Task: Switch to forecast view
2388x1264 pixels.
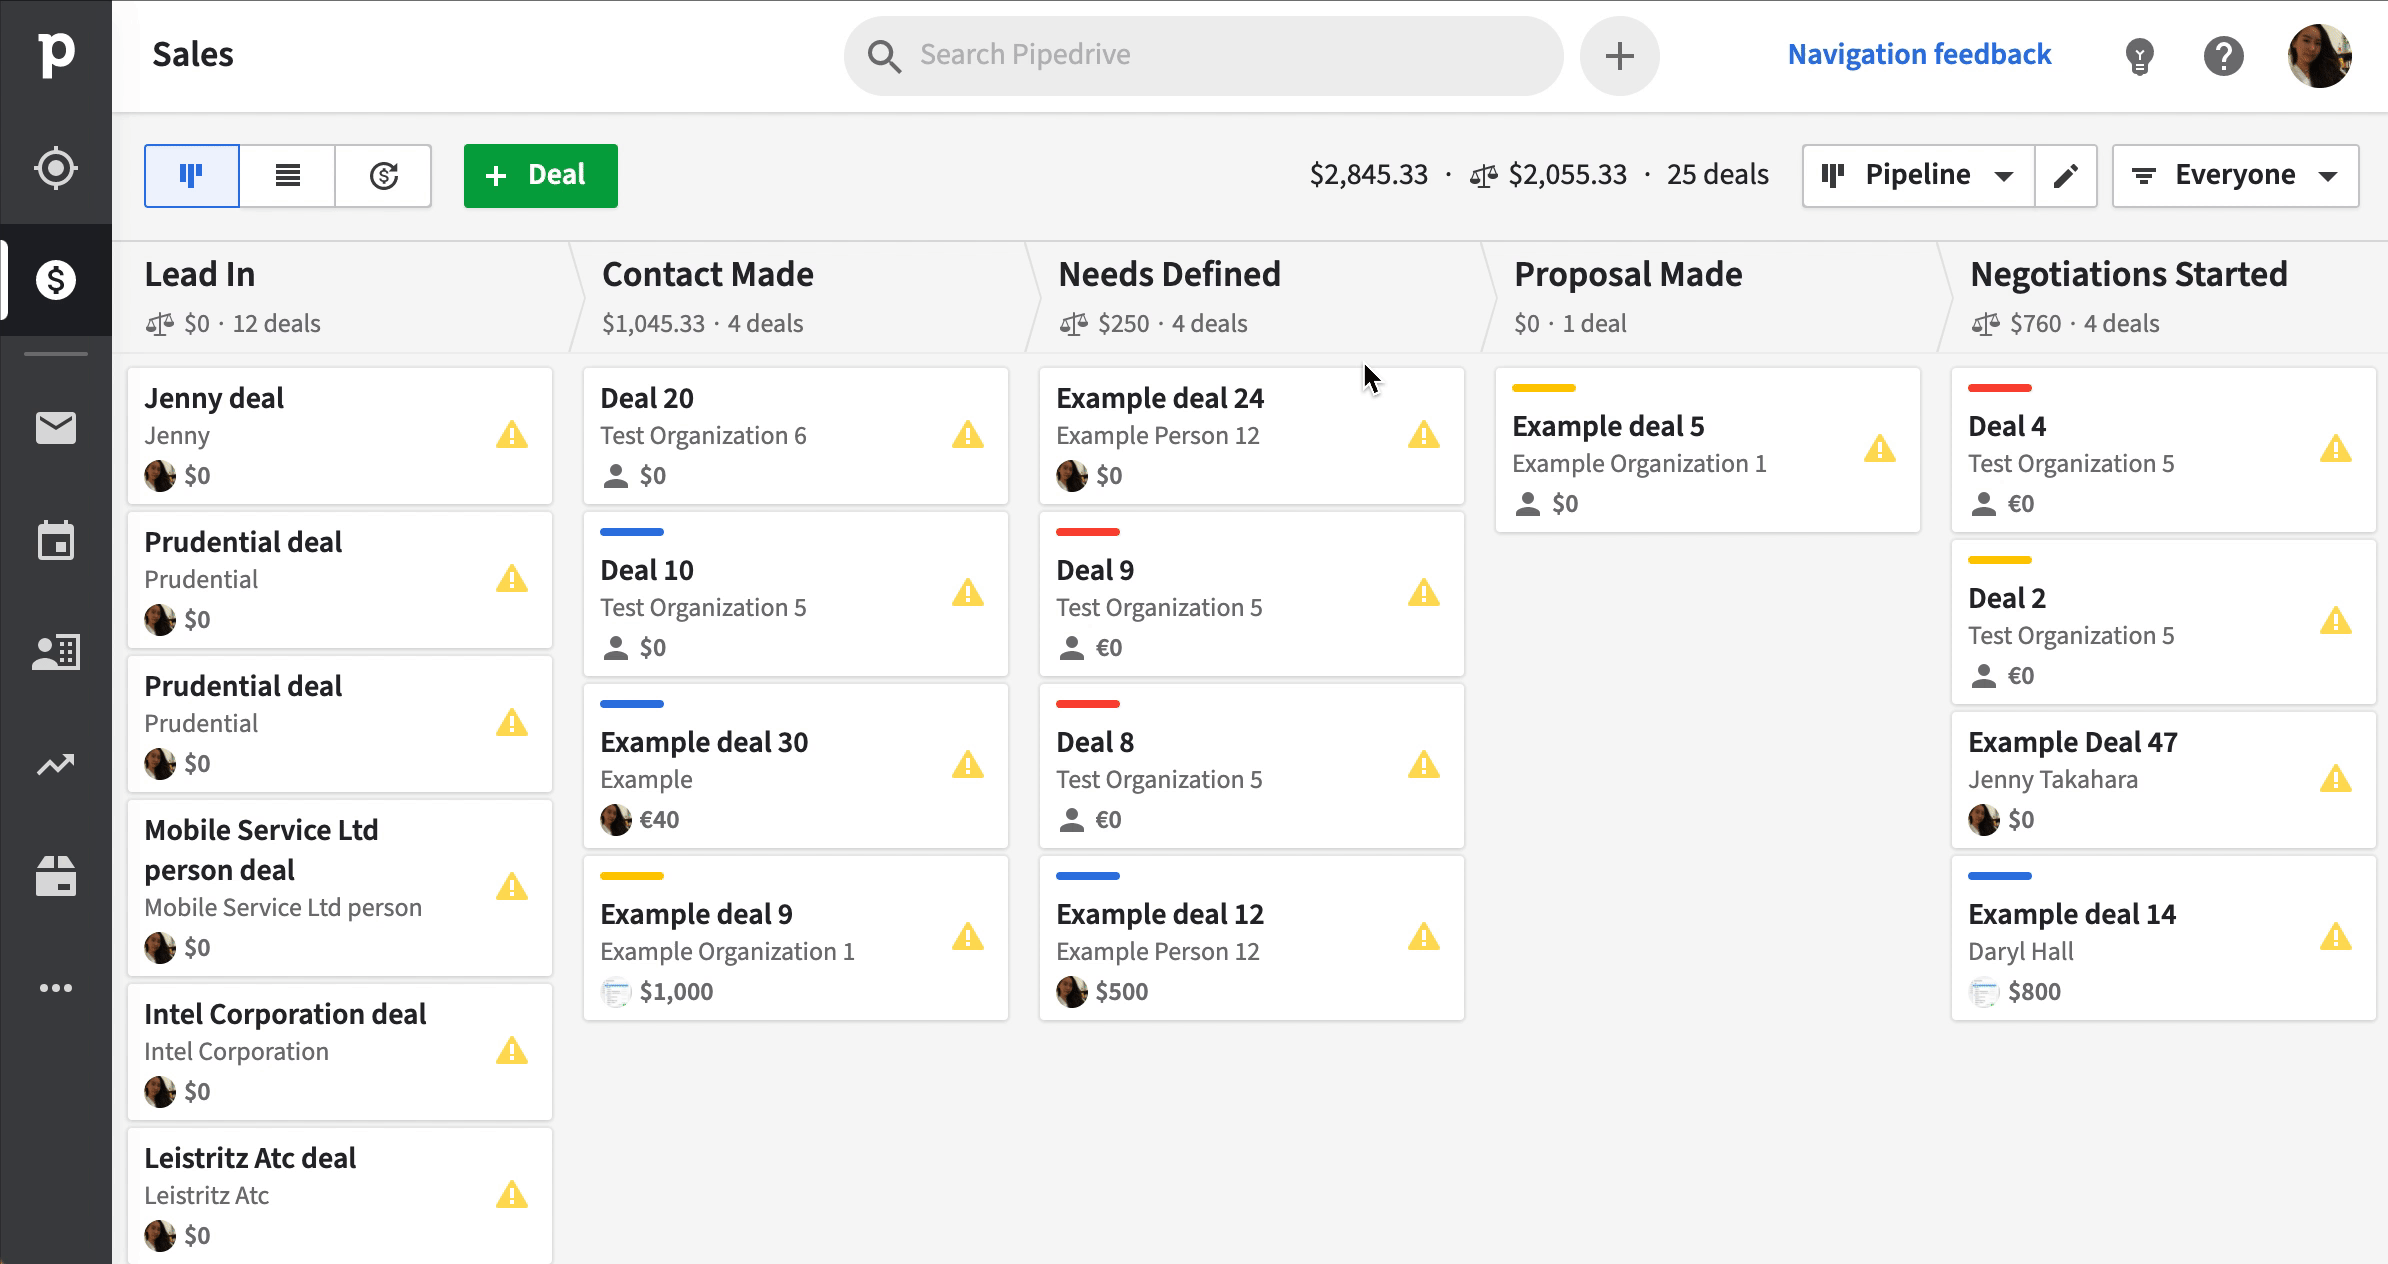Action: (x=384, y=176)
